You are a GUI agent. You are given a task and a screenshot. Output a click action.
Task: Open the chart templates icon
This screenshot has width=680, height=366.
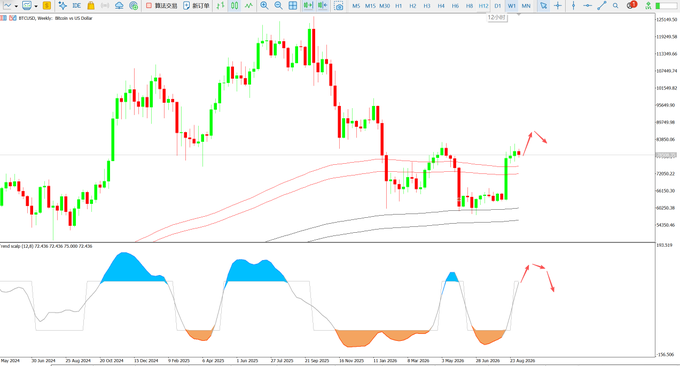[x=27, y=6]
